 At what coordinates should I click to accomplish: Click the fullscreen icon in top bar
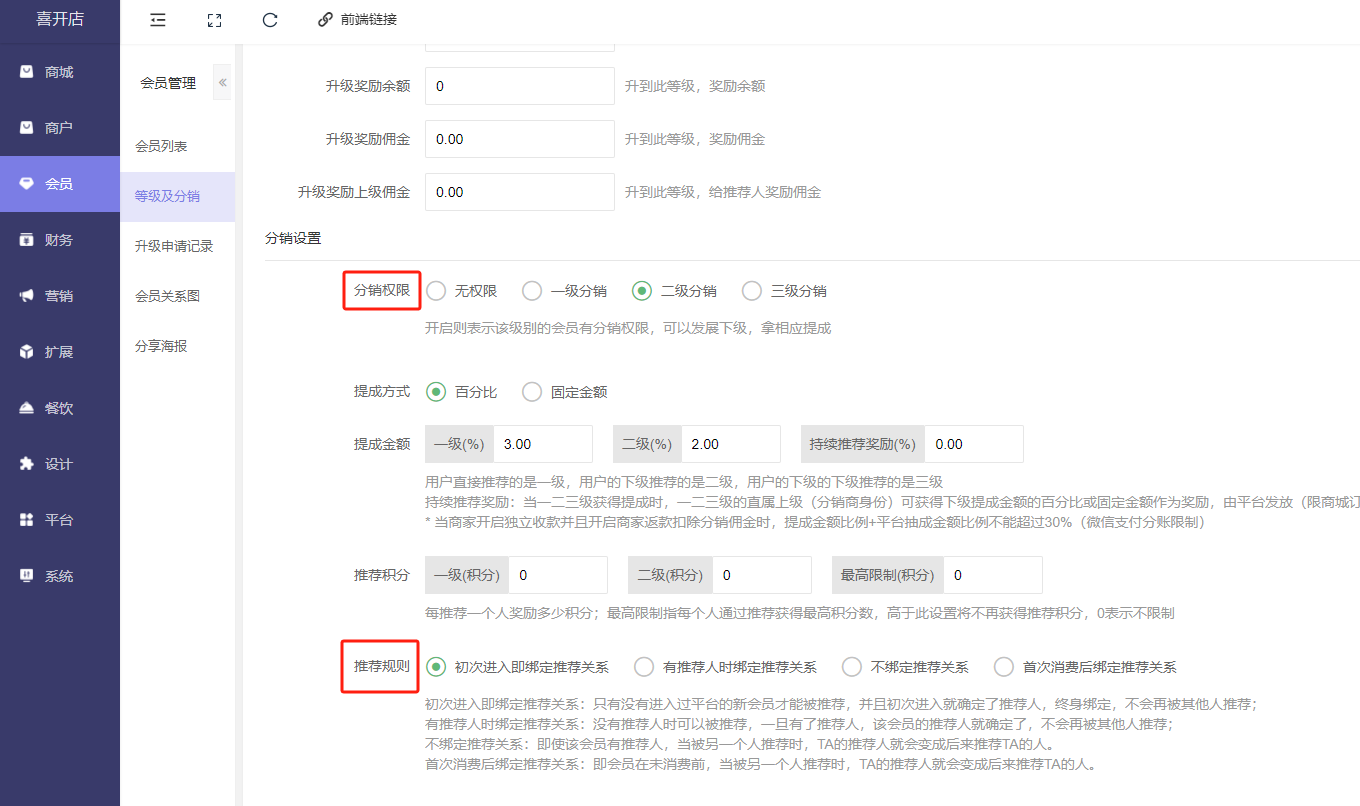(214, 20)
